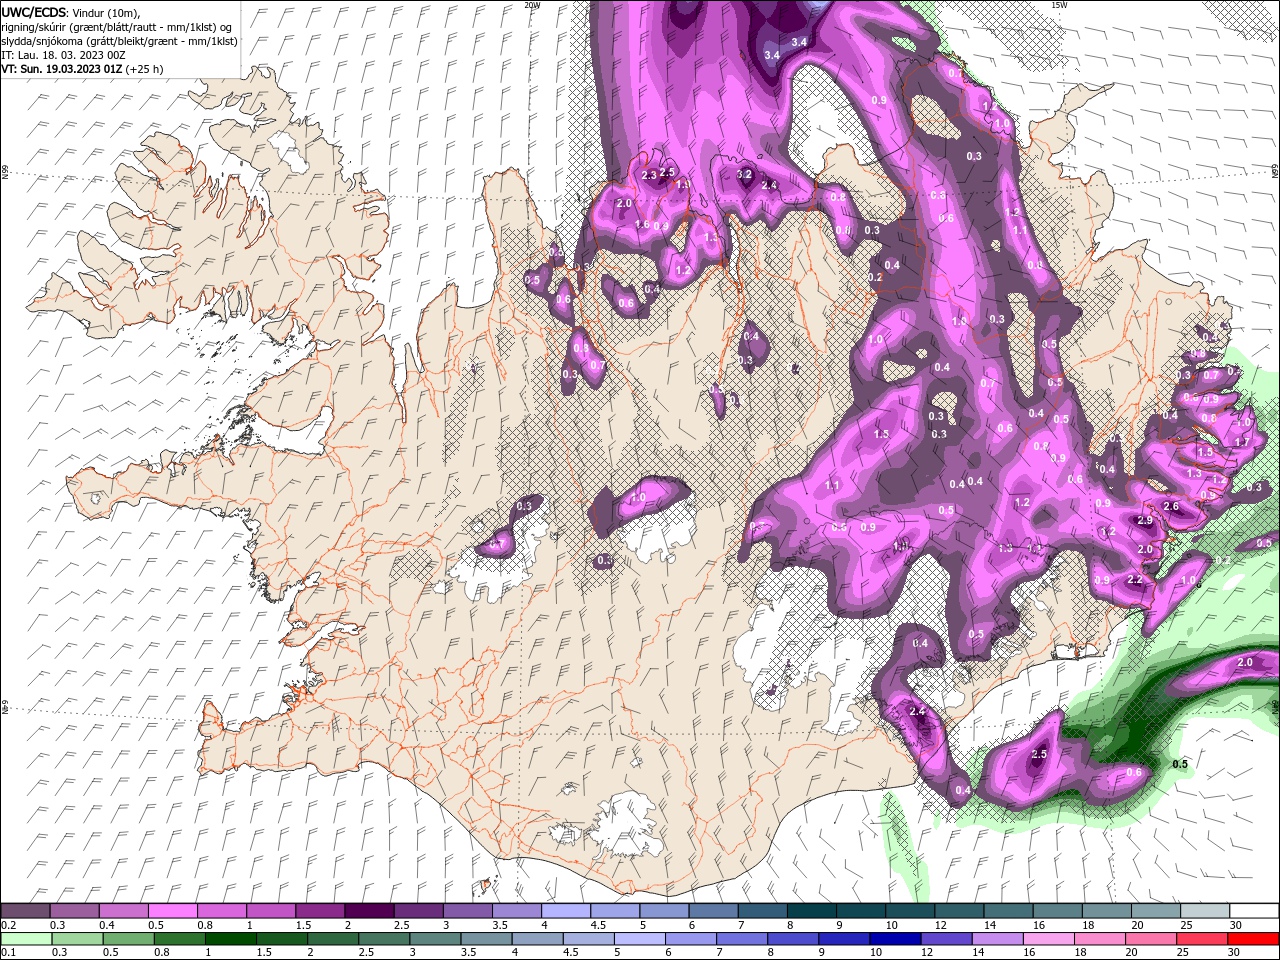The height and width of the screenshot is (960, 1280).
Task: Click the darkest purple snow swatch labeled 2
Action: (x=369, y=911)
